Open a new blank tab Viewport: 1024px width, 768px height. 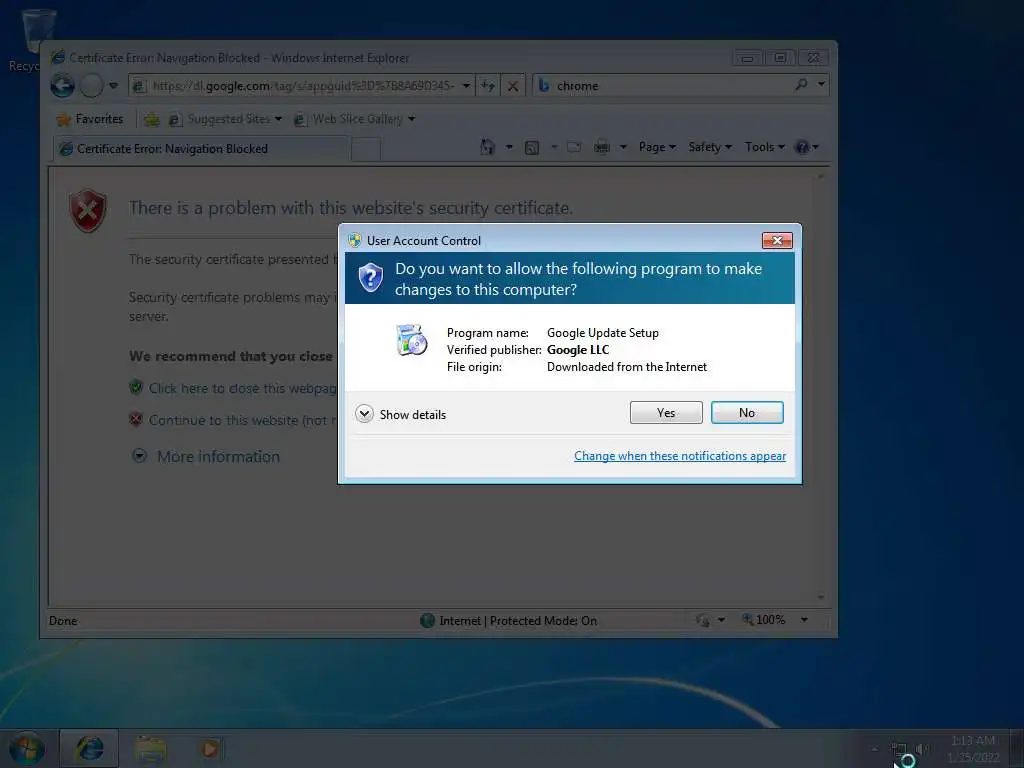click(x=366, y=150)
